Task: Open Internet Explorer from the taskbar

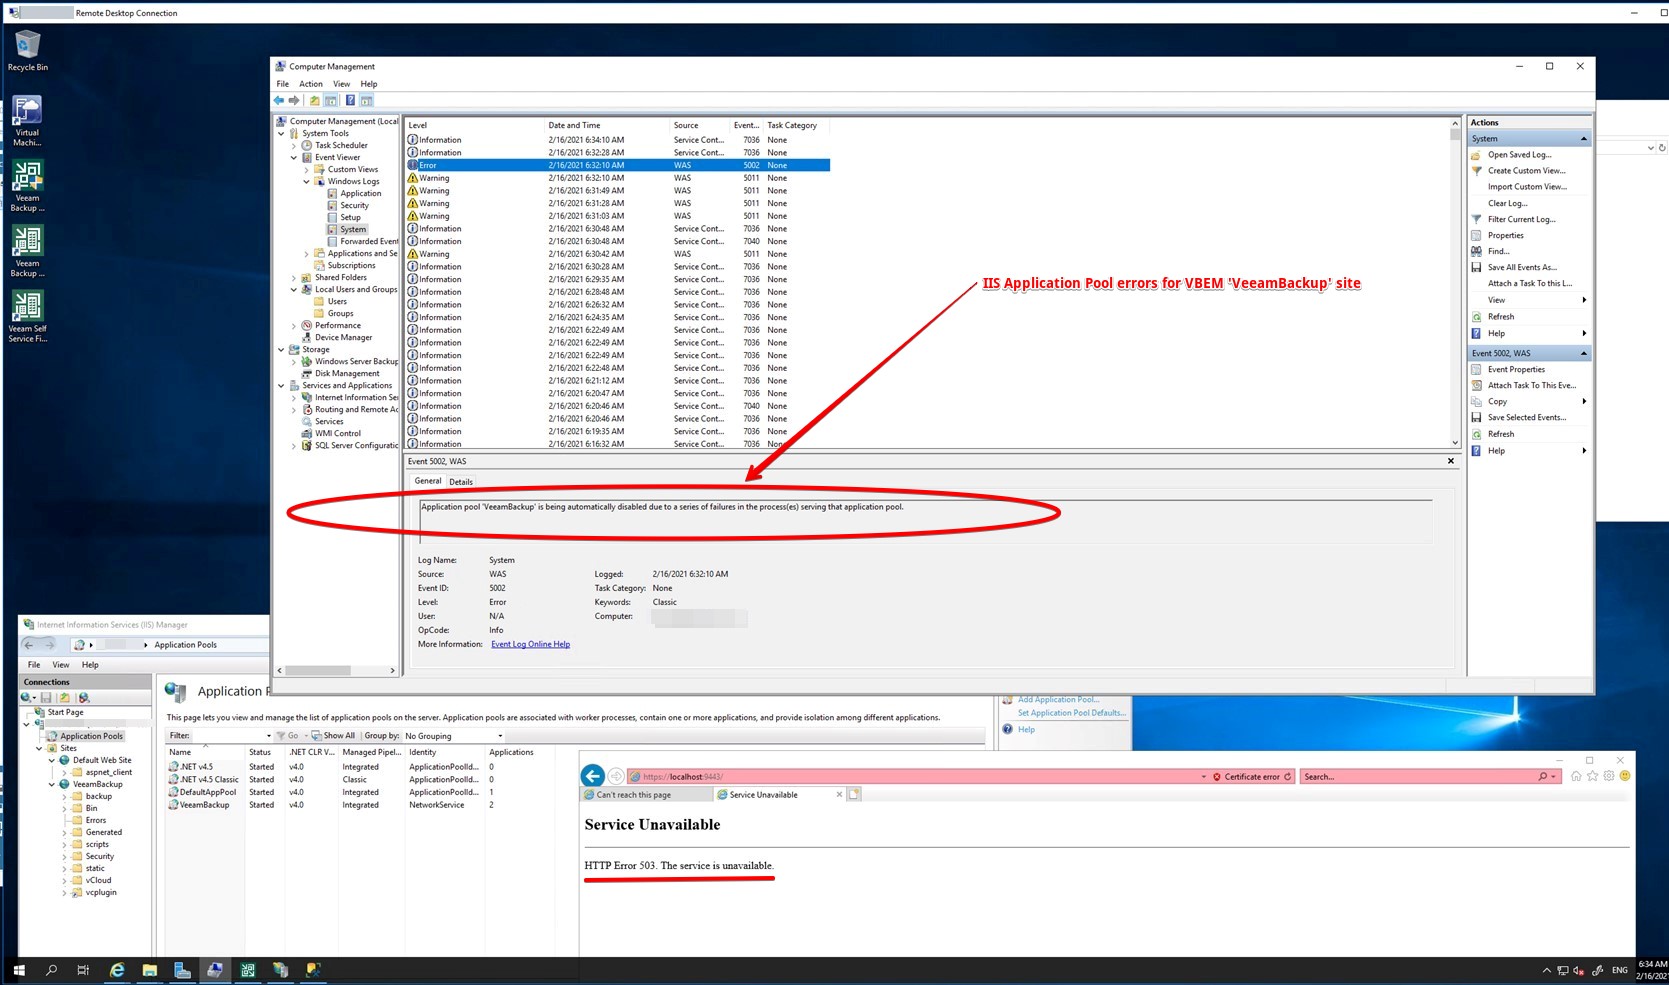Action: pyautogui.click(x=117, y=970)
